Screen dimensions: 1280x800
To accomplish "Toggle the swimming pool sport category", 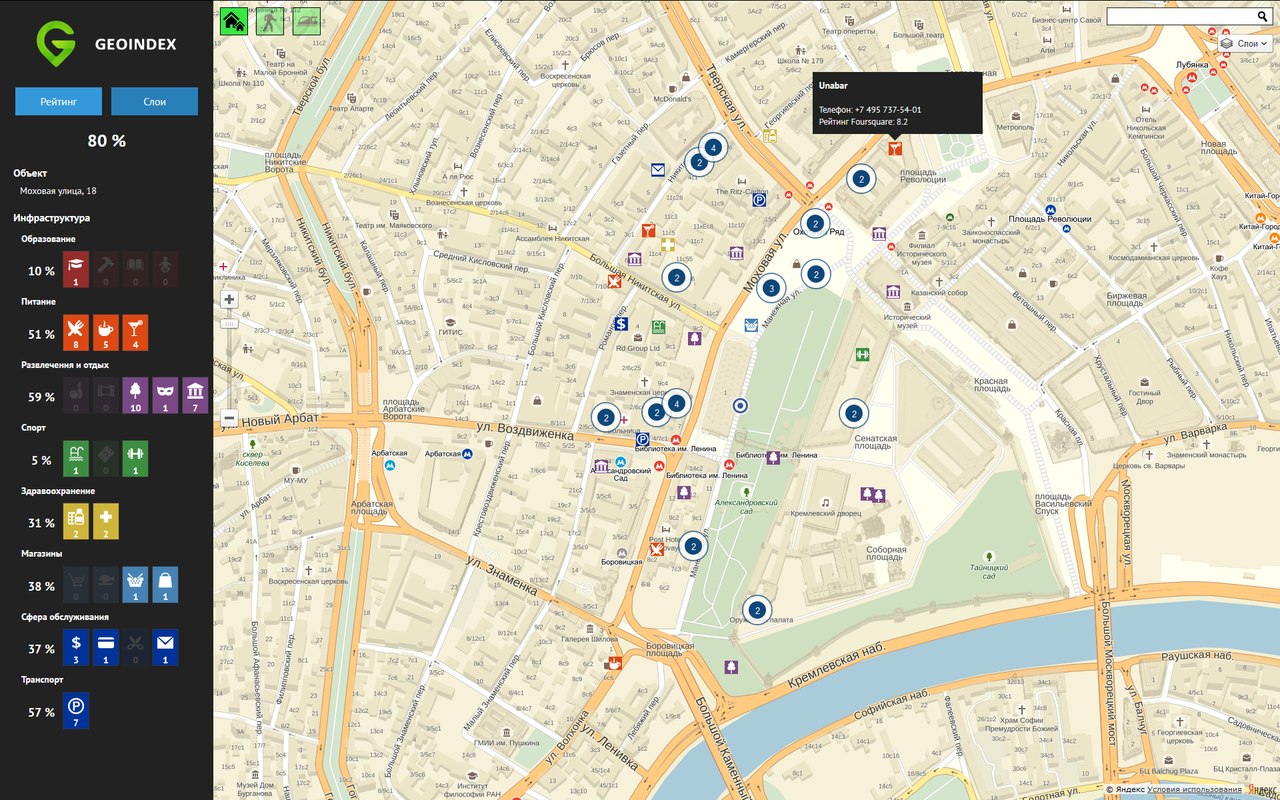I will coord(77,458).
